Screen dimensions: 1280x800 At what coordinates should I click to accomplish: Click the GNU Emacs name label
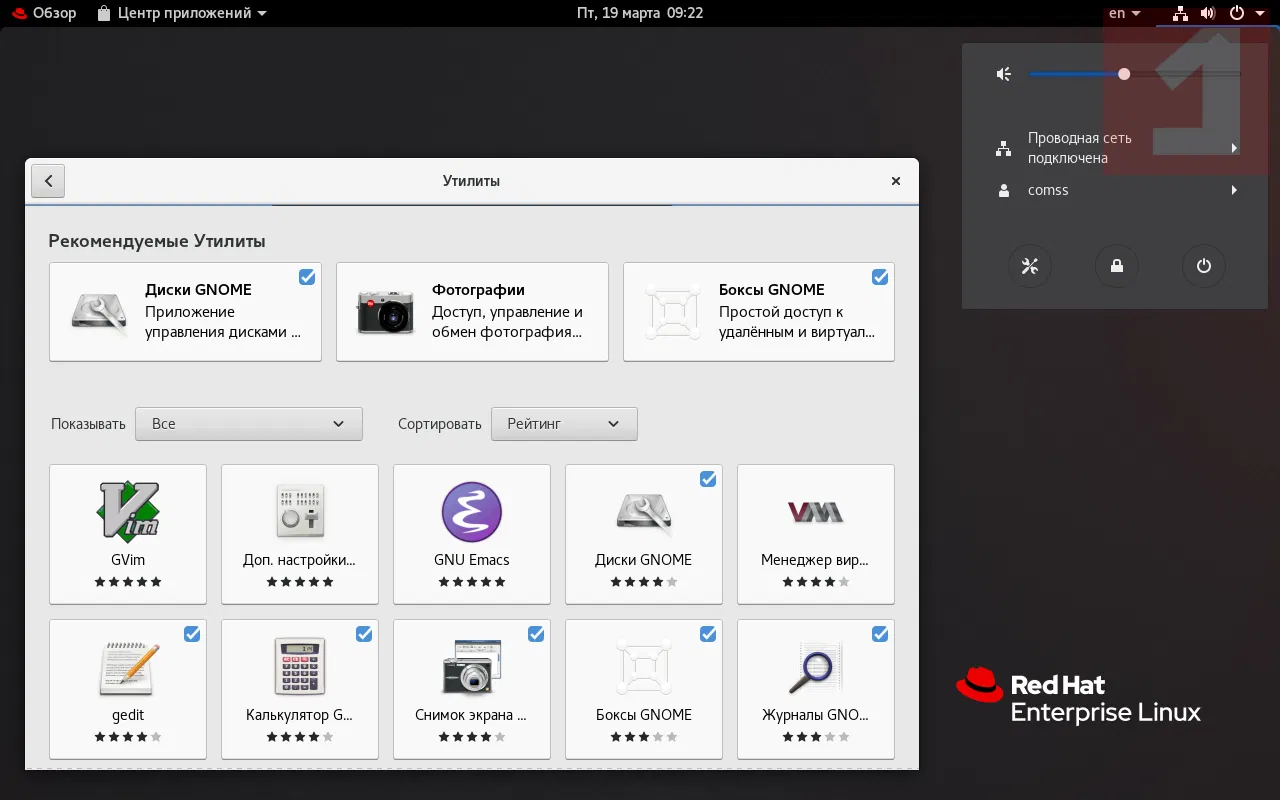(x=472, y=560)
